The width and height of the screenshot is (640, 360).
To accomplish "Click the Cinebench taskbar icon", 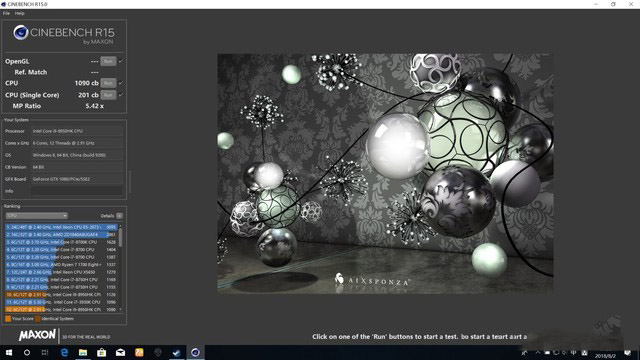I will tap(196, 353).
